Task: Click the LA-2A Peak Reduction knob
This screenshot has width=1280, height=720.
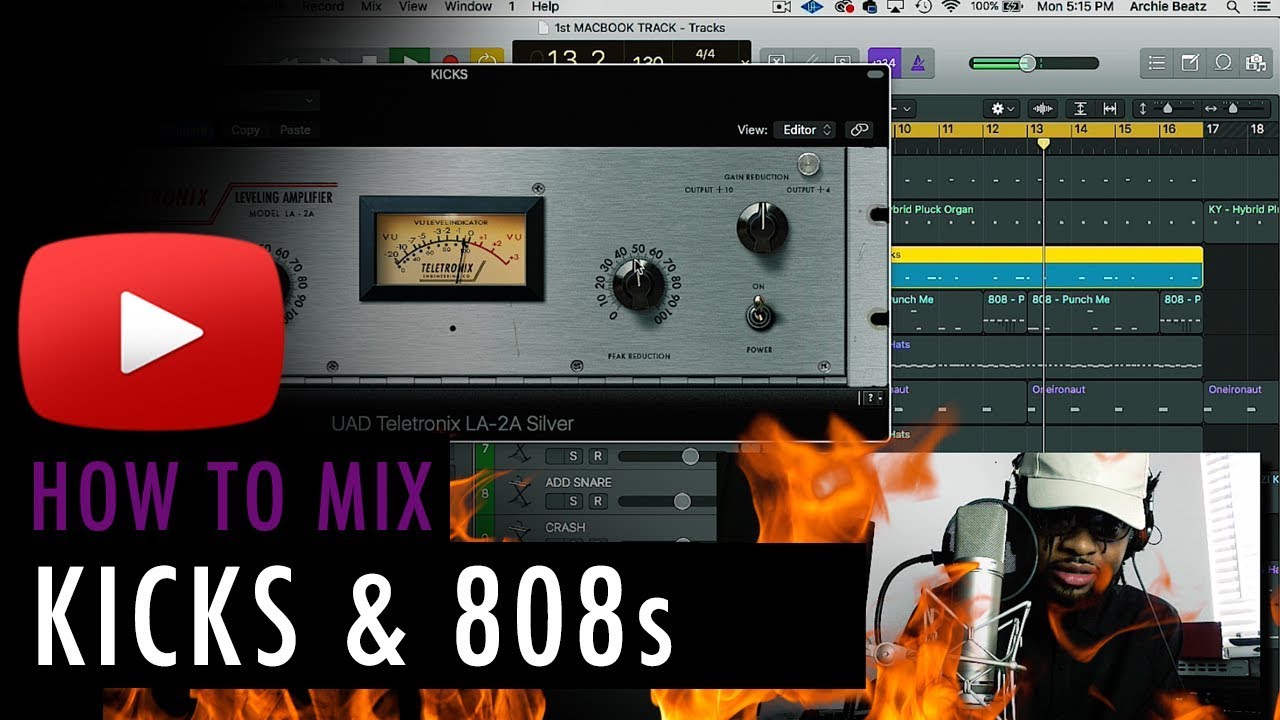Action: point(637,284)
